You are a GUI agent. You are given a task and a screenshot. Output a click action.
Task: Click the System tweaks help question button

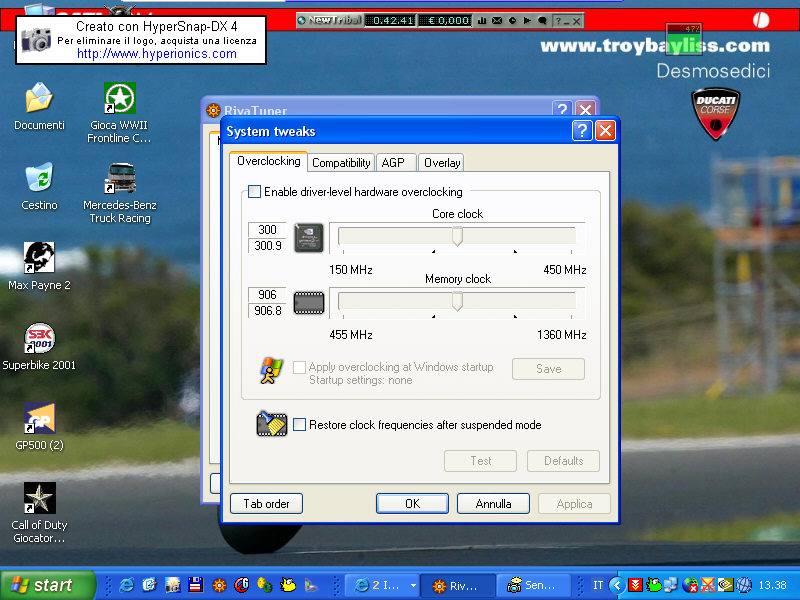582,131
